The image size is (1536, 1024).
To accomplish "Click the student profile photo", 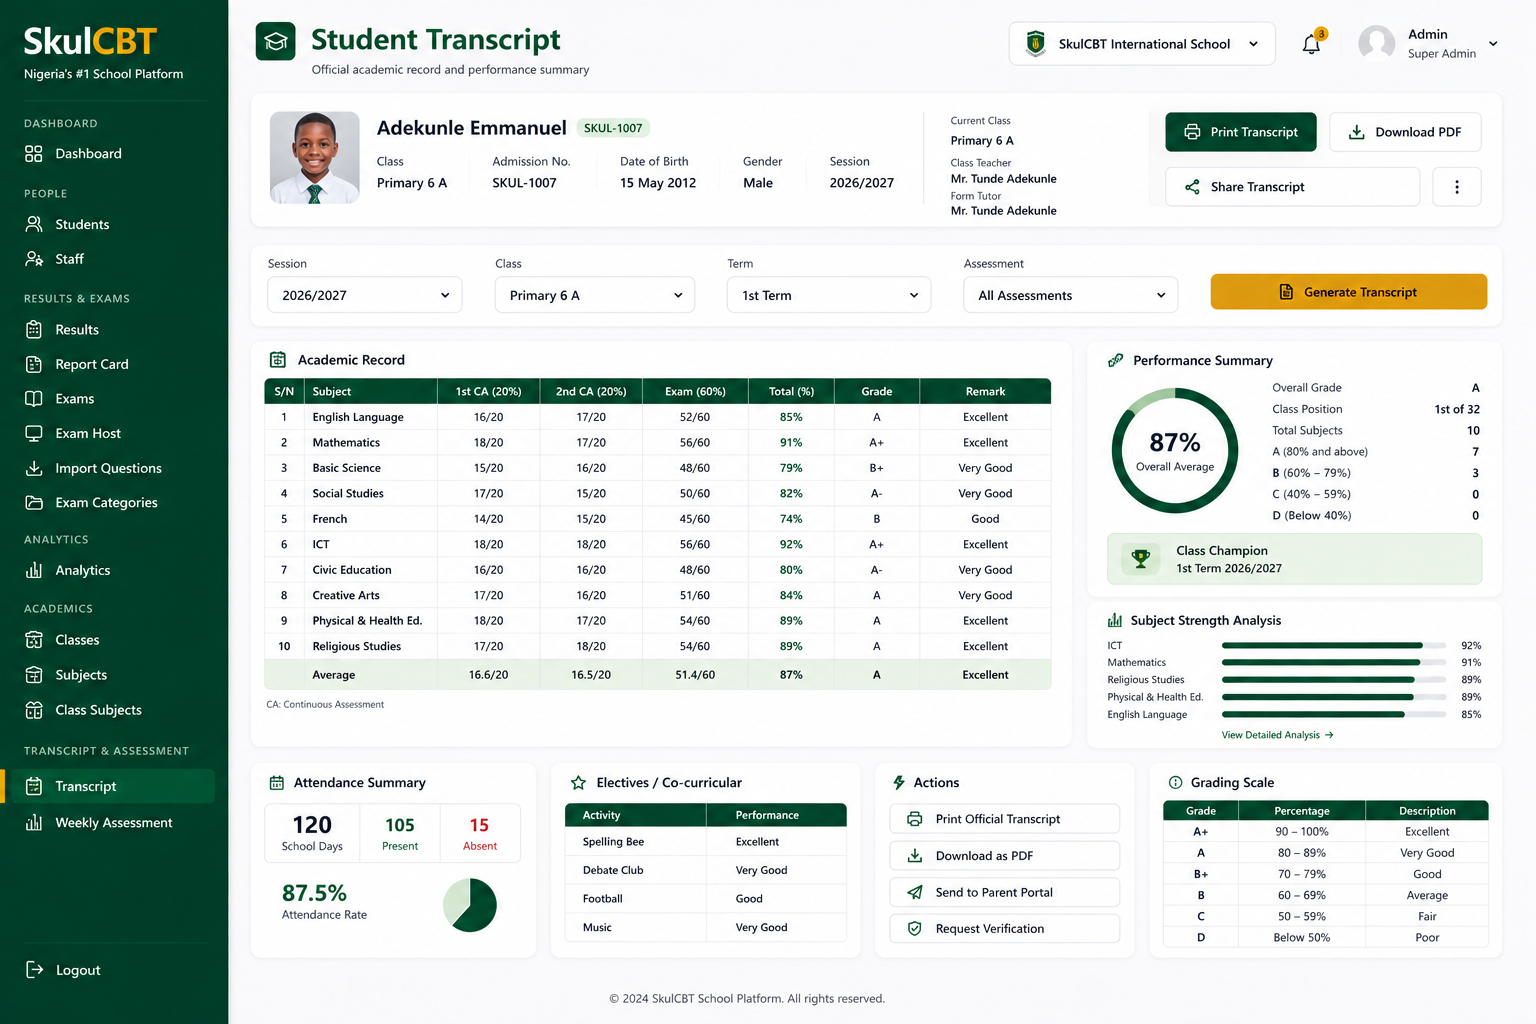I will [x=315, y=158].
